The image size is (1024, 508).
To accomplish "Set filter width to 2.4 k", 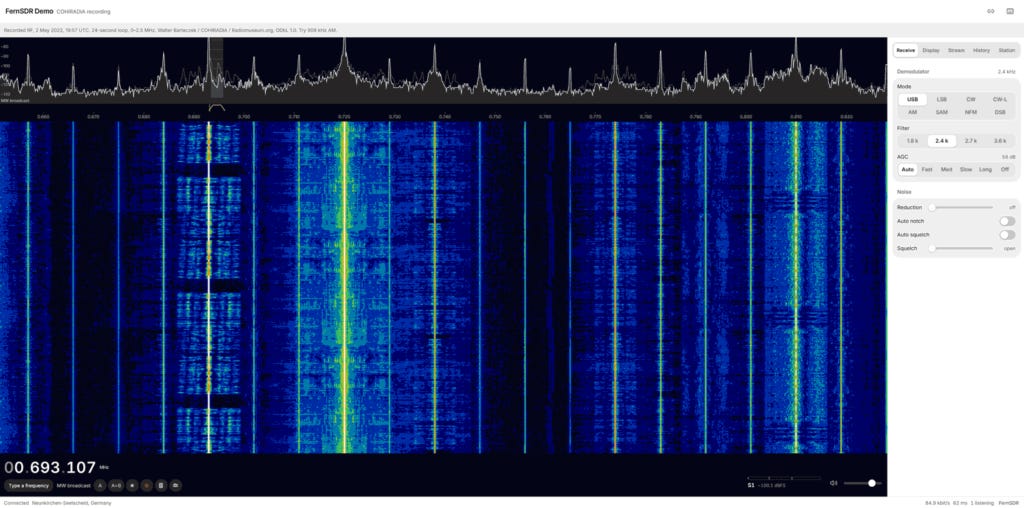I will [942, 140].
